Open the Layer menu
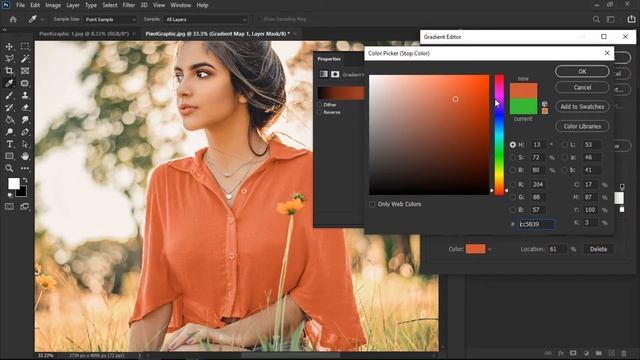Screen dimensions: 640x360 pyautogui.click(x=73, y=5)
